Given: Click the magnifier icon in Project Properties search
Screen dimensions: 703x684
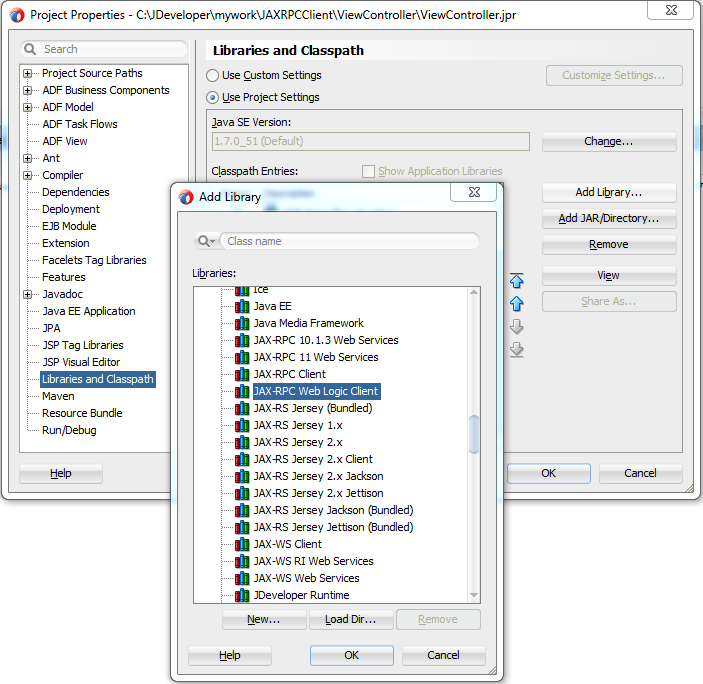Looking at the screenshot, I should [30, 49].
